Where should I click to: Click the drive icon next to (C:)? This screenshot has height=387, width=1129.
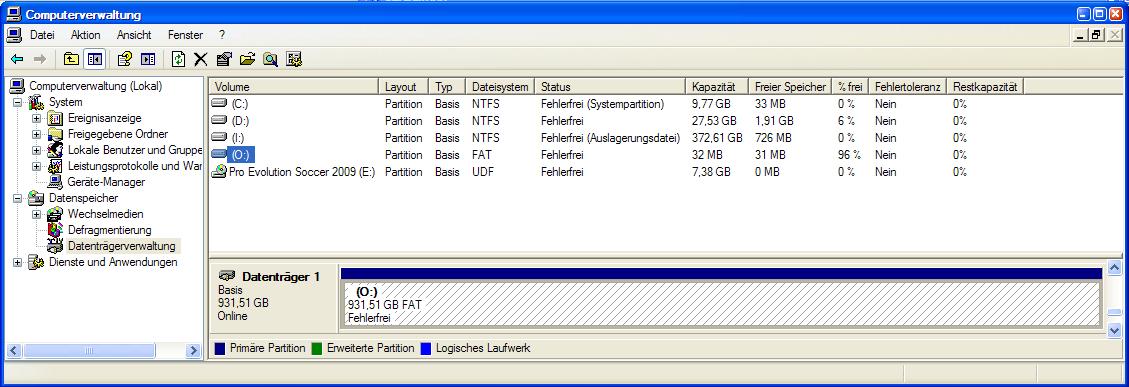[219, 104]
